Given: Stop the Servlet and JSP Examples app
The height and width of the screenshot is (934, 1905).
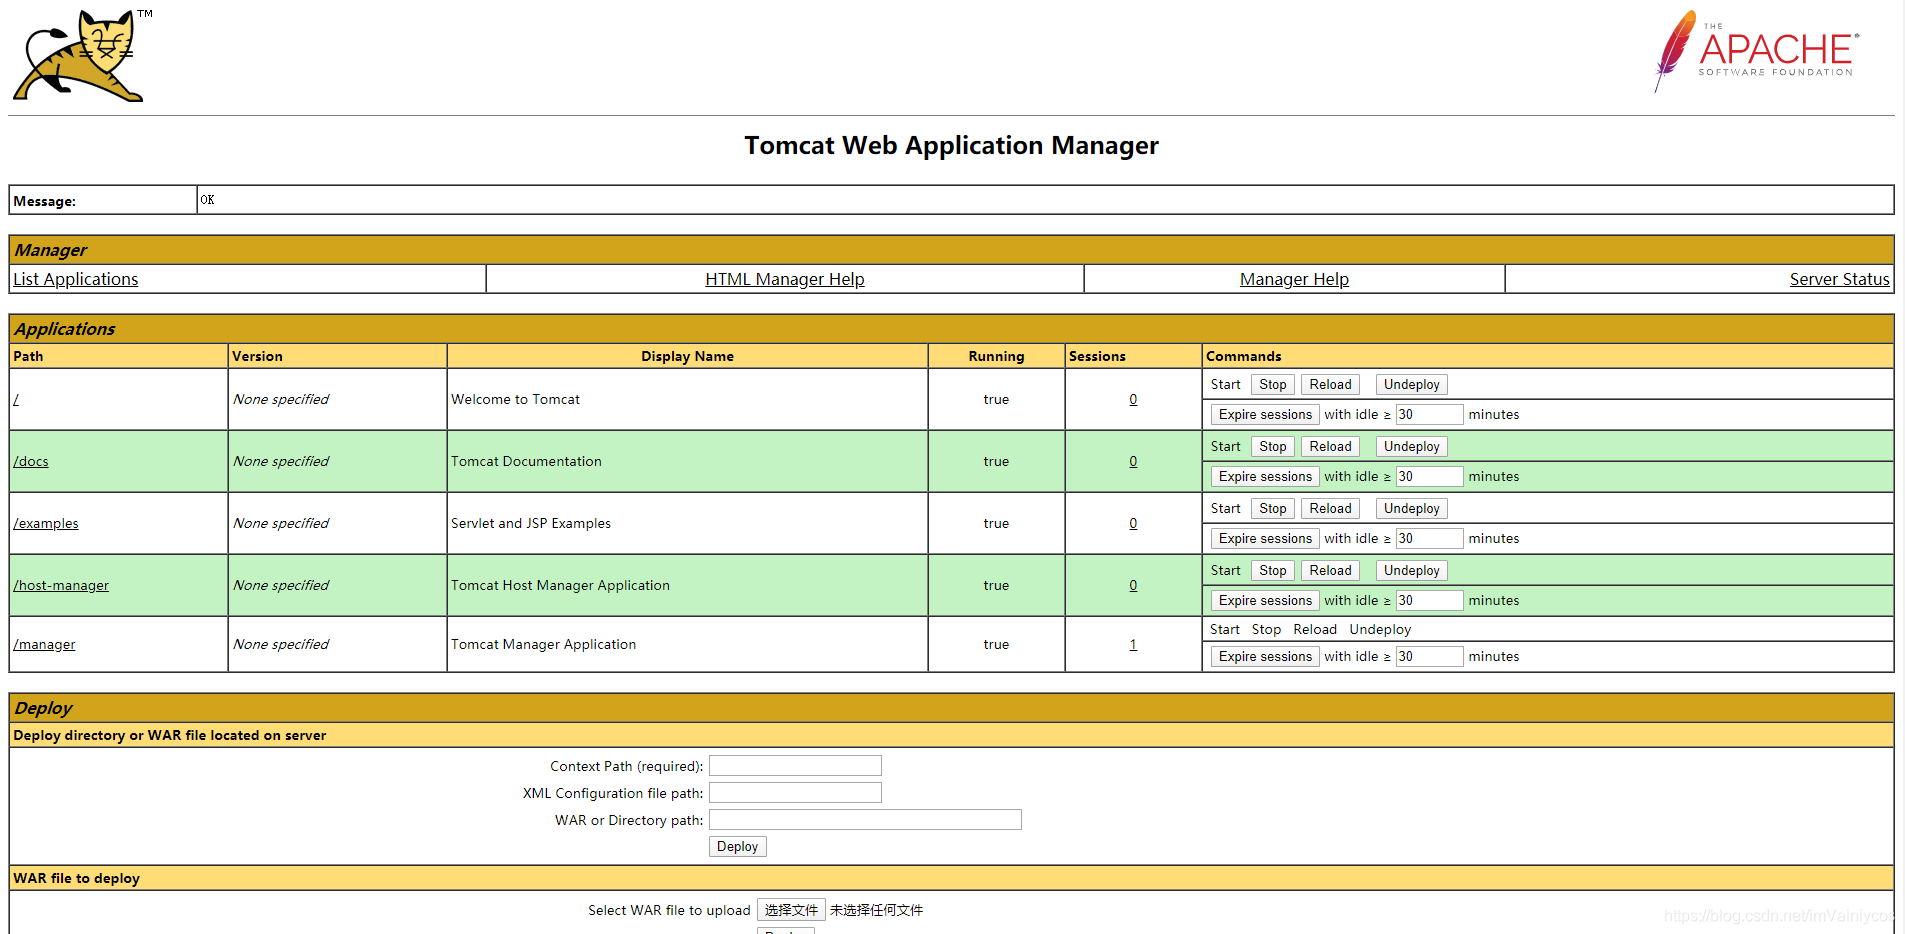Looking at the screenshot, I should 1273,508.
